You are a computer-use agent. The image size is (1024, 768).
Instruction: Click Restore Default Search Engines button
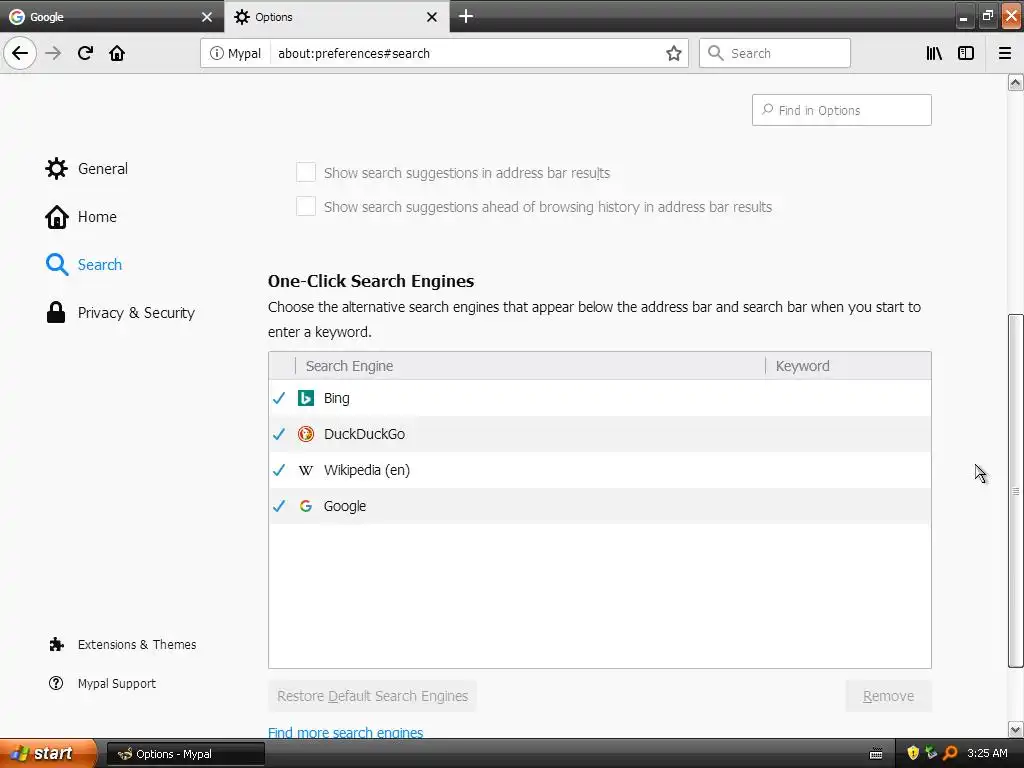[372, 696]
